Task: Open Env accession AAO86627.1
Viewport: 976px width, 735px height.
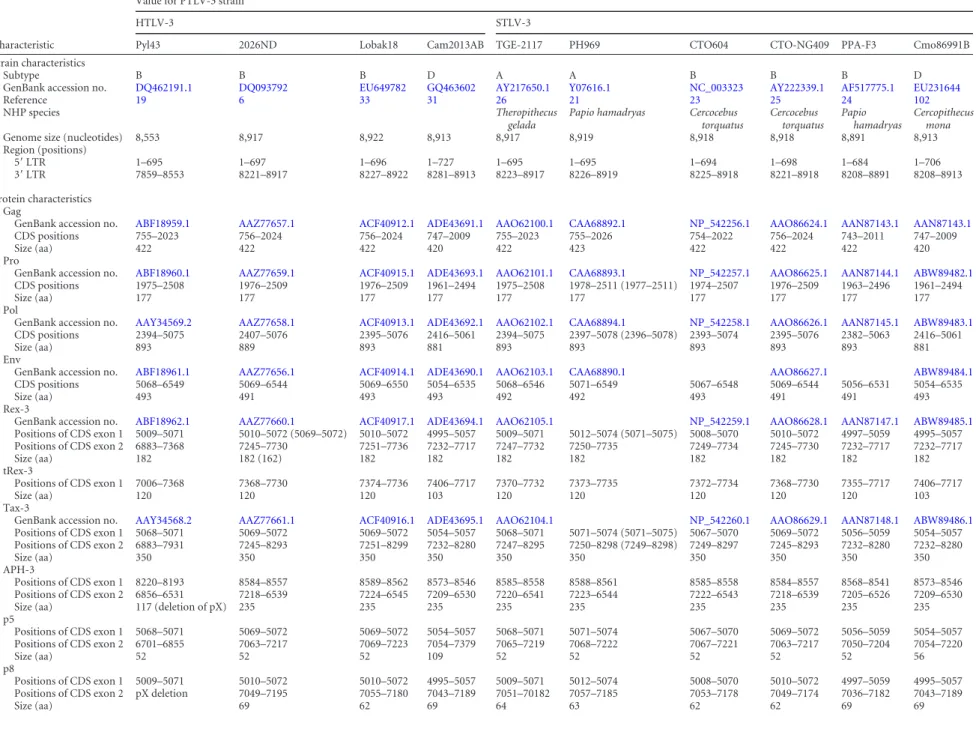Action: pos(799,372)
